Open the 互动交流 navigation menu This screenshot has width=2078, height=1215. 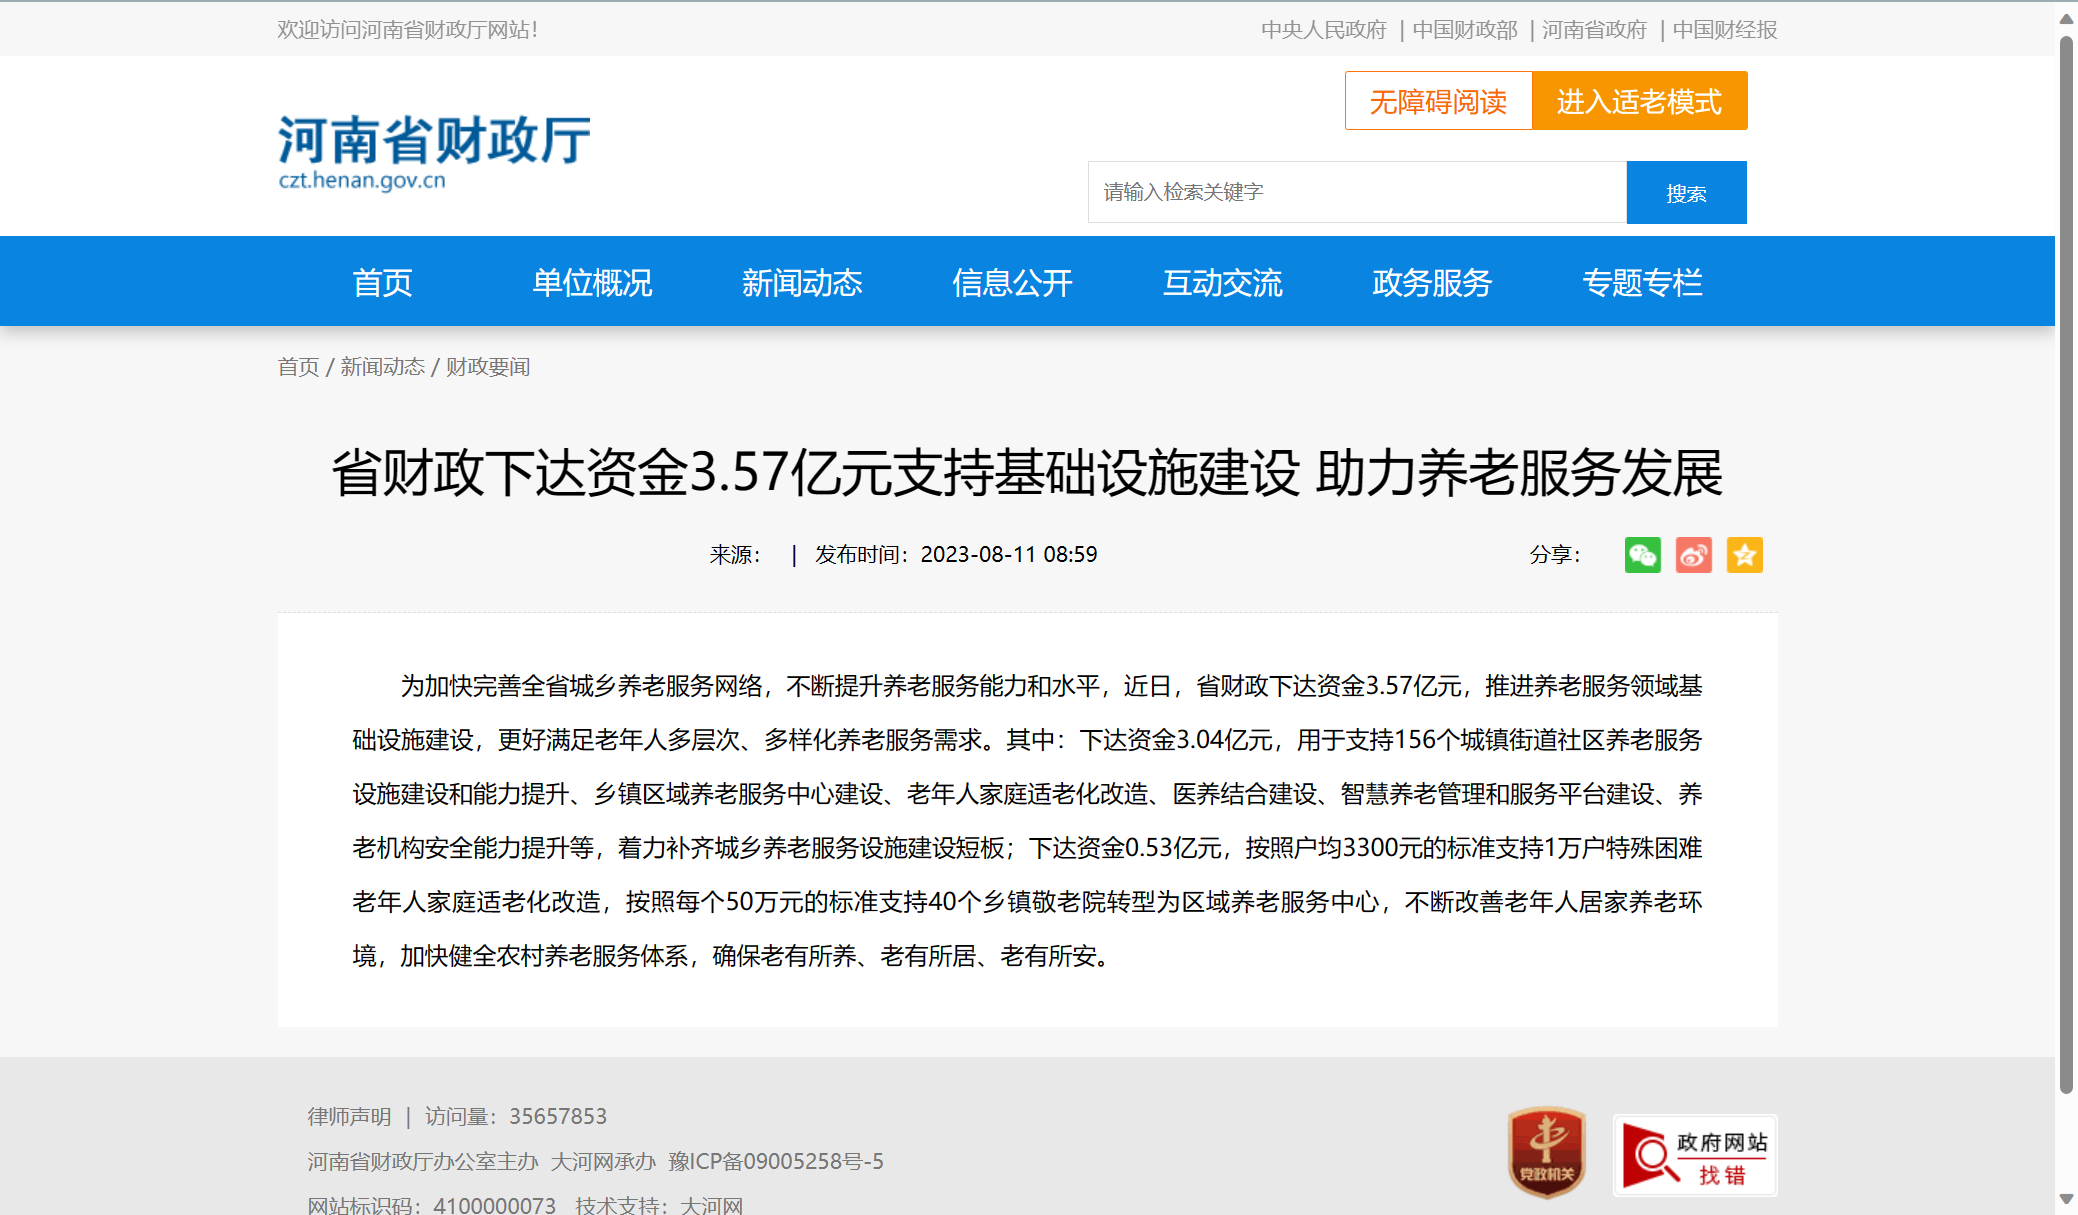click(x=1222, y=283)
